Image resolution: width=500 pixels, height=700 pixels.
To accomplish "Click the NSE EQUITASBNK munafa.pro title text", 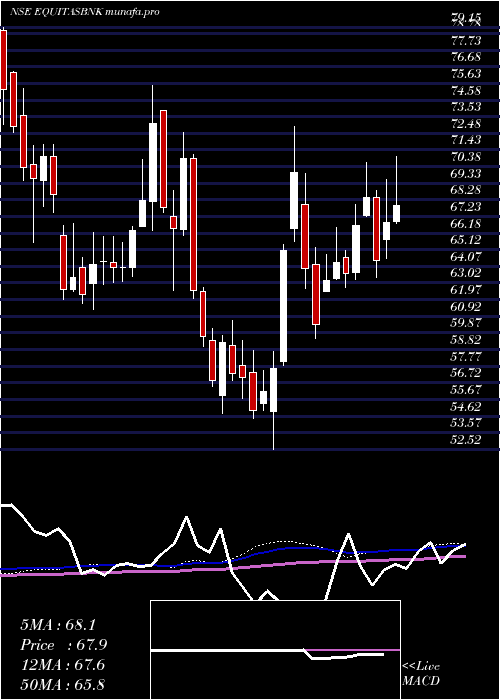I will click(85, 12).
